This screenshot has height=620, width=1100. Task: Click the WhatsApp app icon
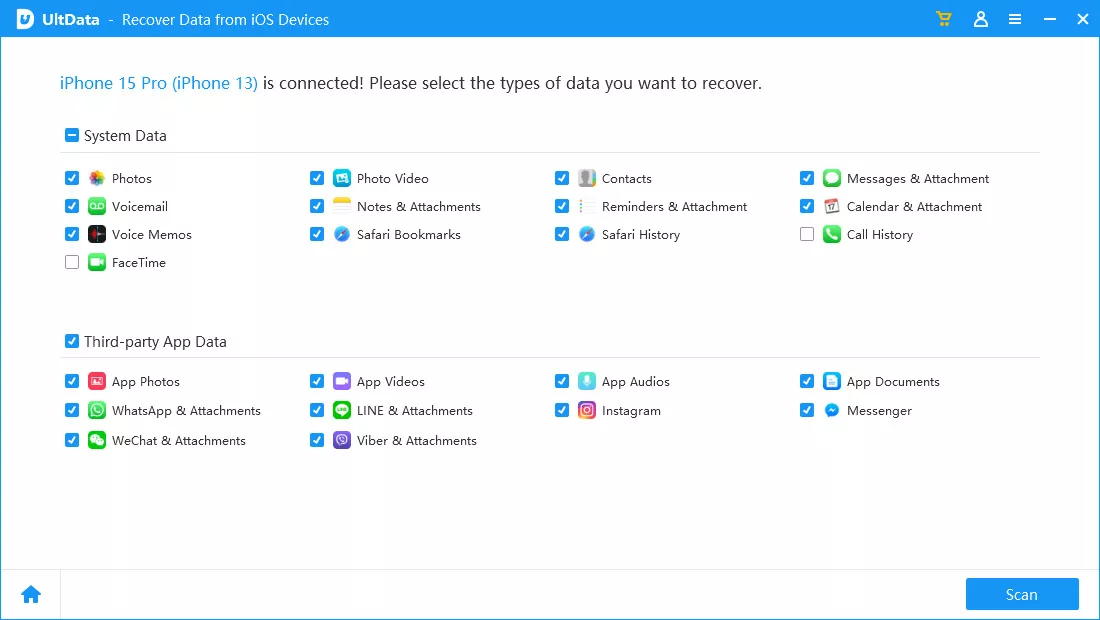(x=96, y=410)
